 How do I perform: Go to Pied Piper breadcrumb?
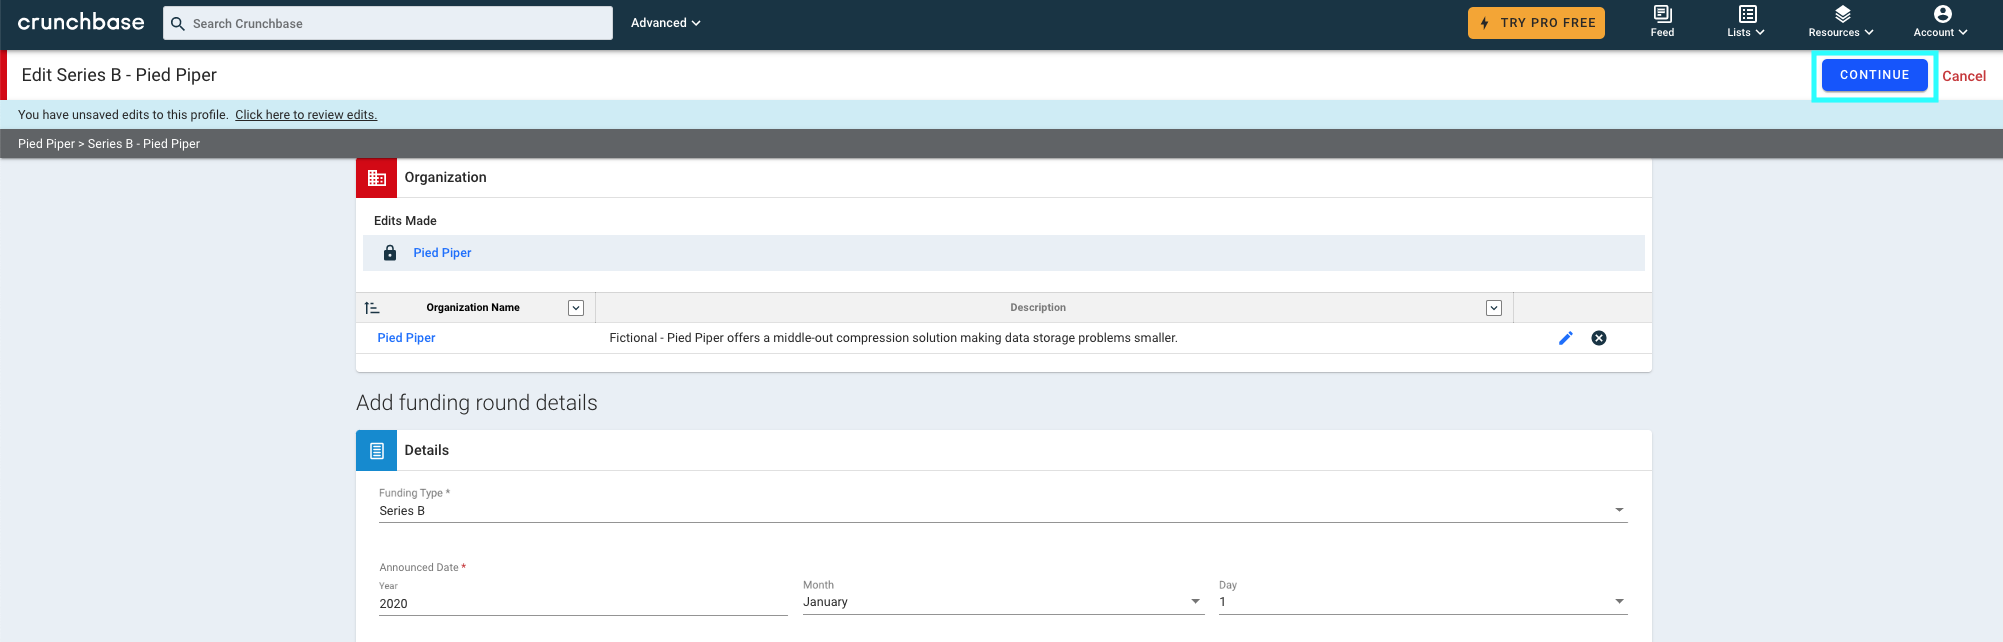46,144
